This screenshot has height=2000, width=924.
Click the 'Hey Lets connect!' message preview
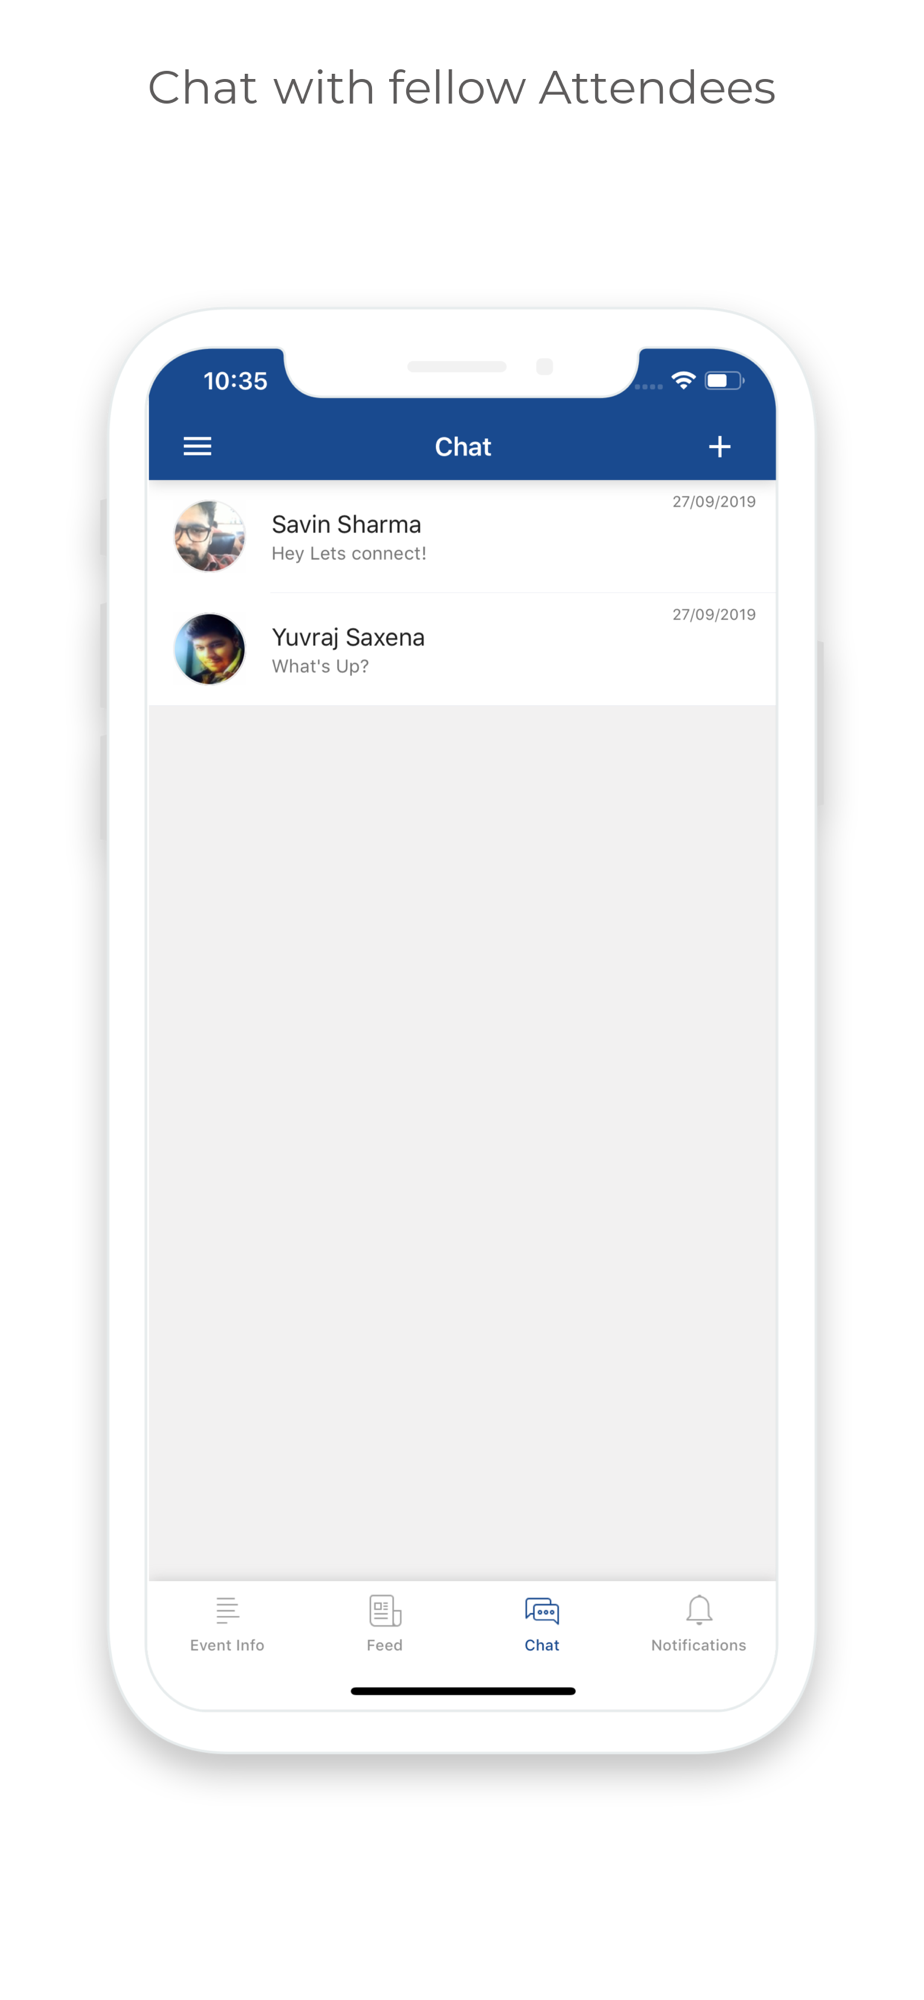[x=349, y=553]
